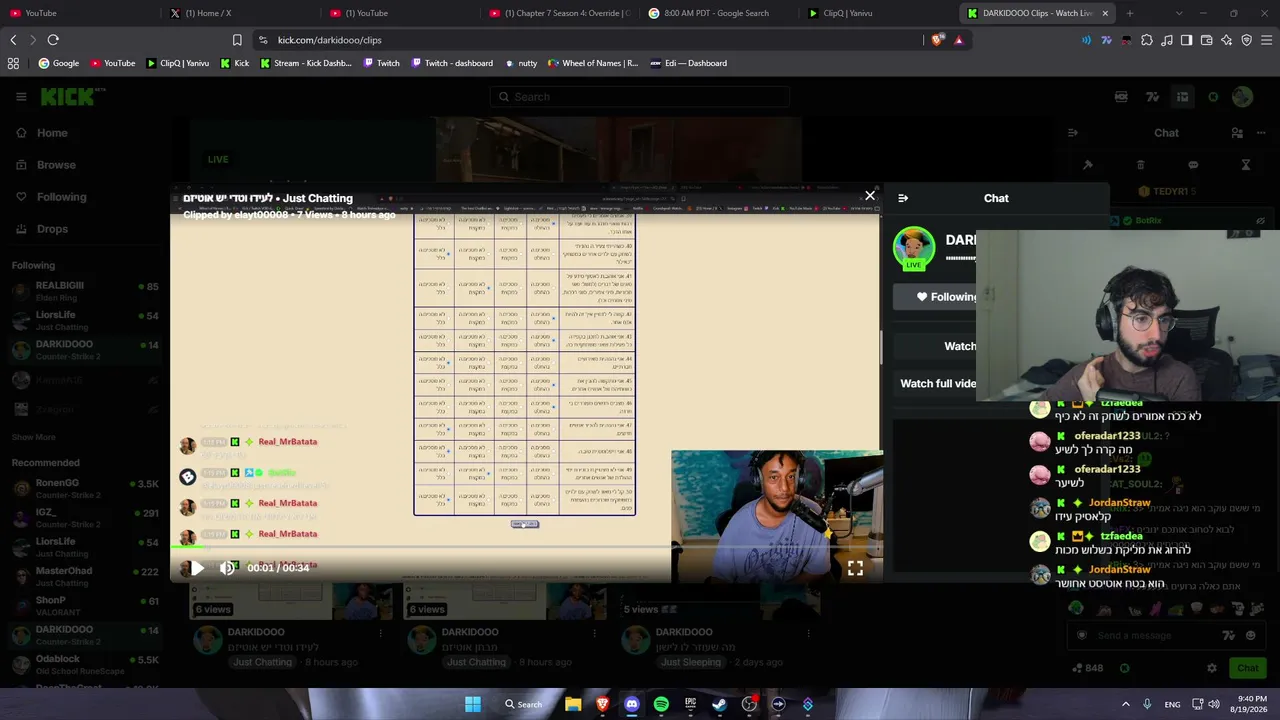This screenshot has width=1280, height=720.
Task: Click the speech bubble icon in chat toolbar
Action: click(x=1193, y=165)
